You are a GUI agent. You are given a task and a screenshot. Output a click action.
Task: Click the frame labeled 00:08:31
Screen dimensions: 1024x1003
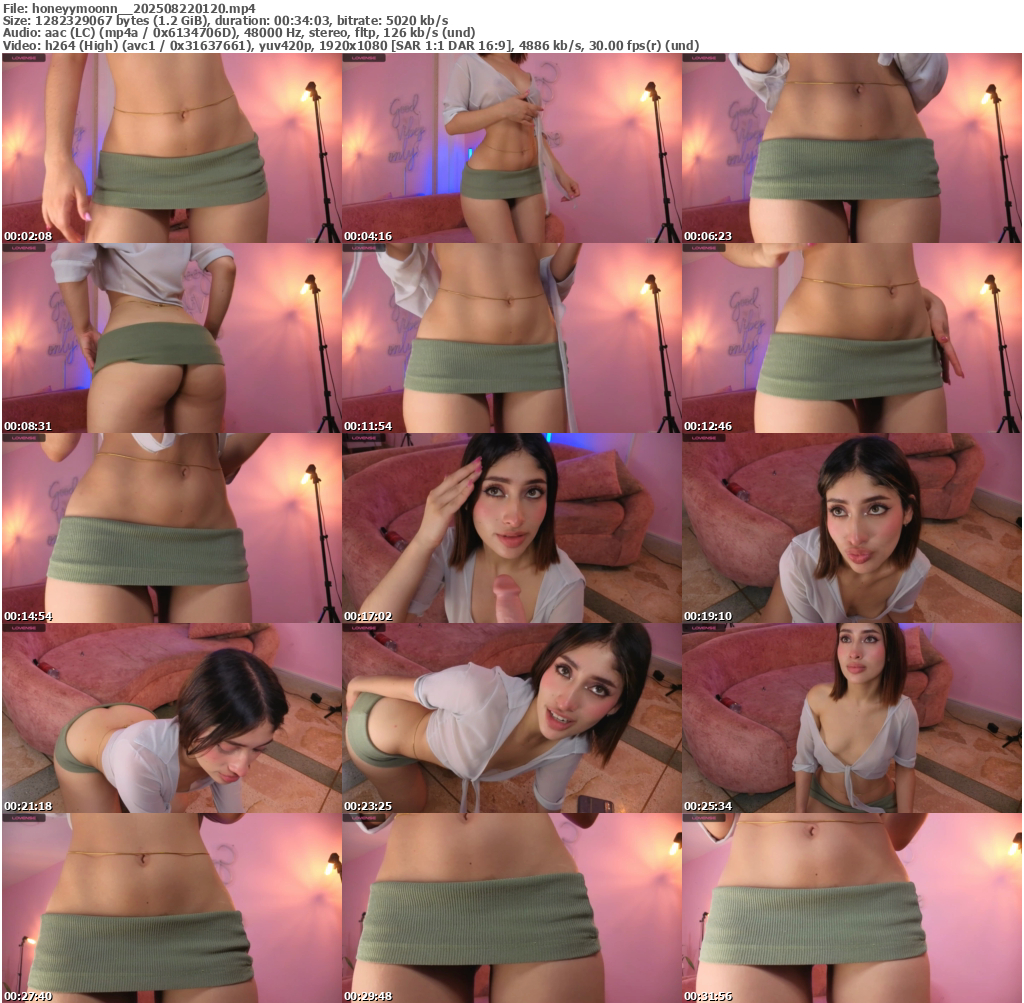171,338
